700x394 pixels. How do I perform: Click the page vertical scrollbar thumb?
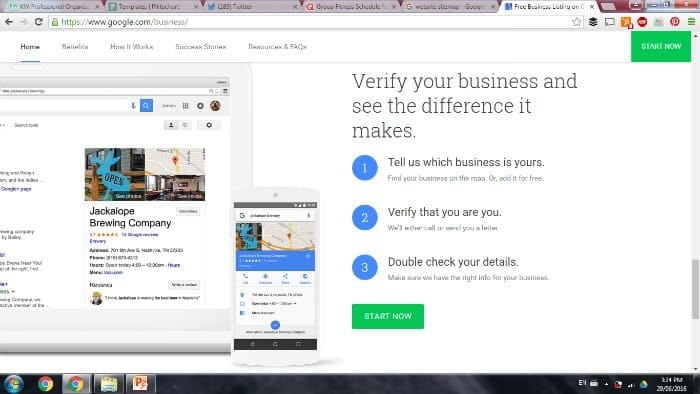pos(696,289)
